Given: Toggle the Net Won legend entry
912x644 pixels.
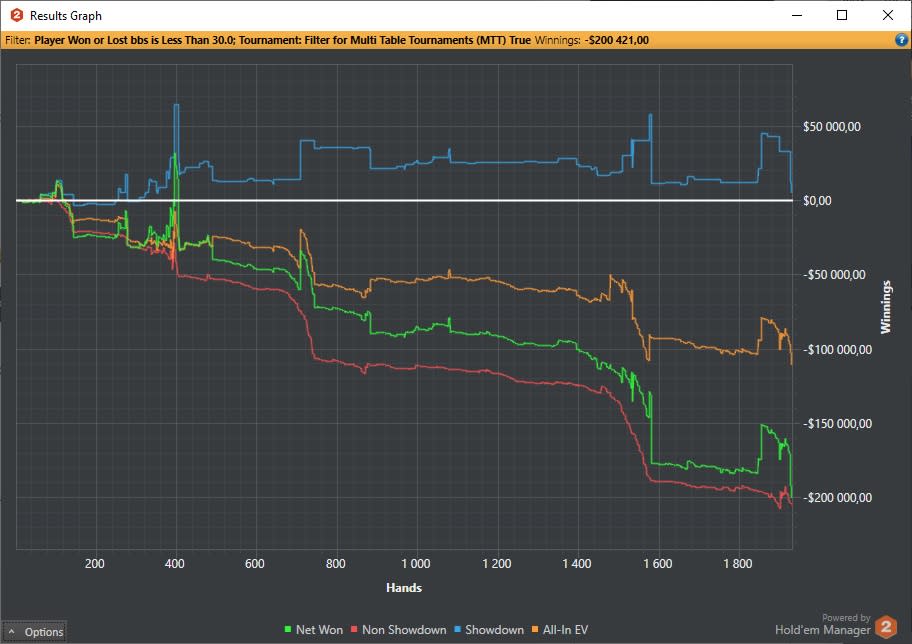Looking at the screenshot, I should coord(314,629).
